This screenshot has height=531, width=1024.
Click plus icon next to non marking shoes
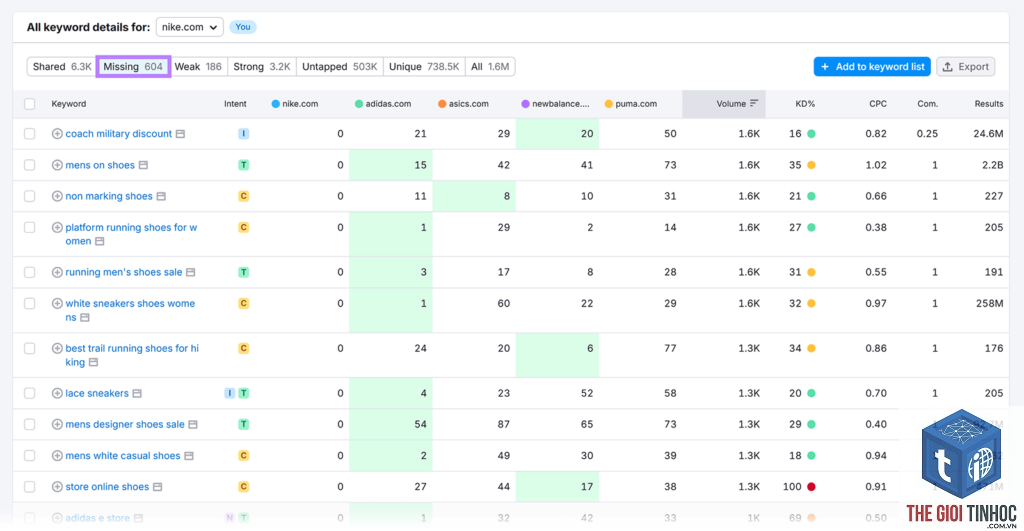[57, 196]
